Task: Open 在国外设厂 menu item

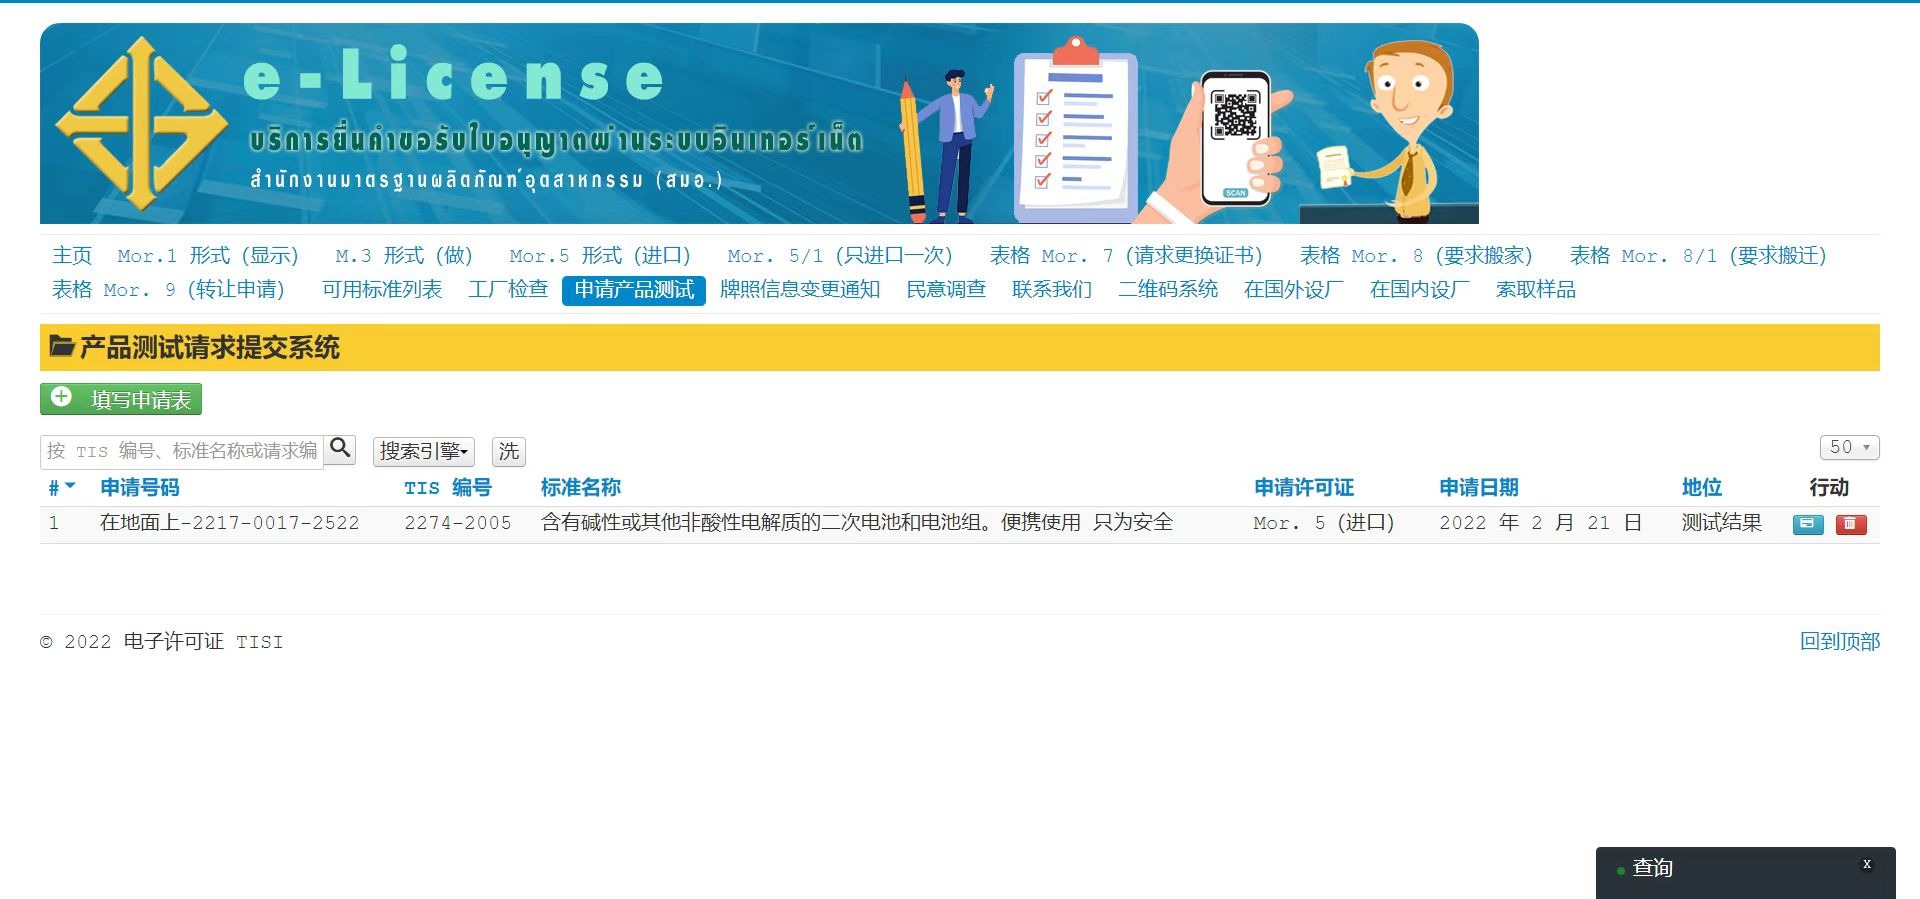Action: pyautogui.click(x=1294, y=290)
